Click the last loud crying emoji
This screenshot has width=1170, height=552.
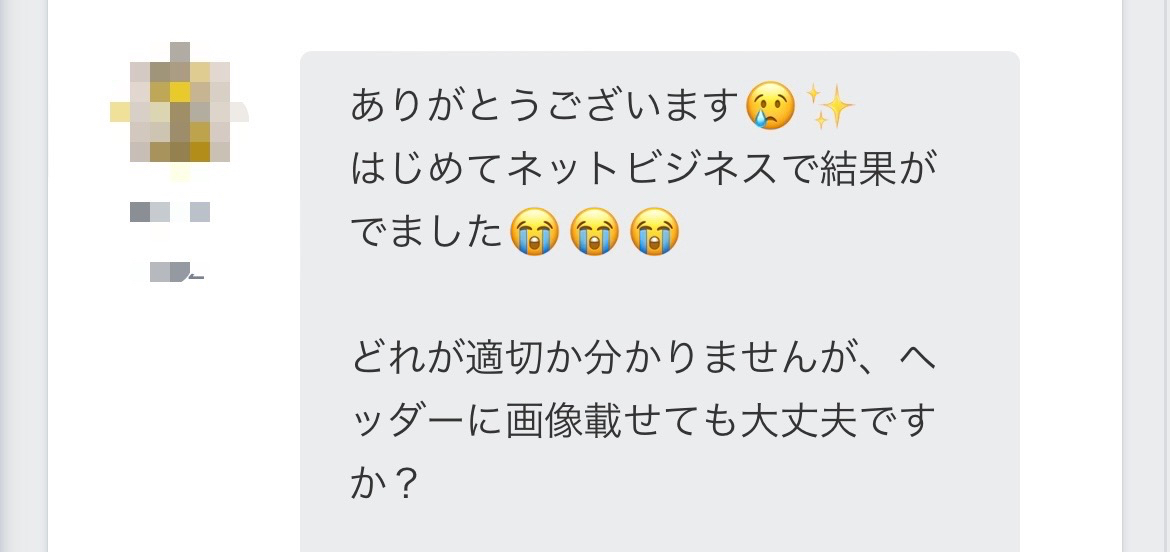pos(654,232)
